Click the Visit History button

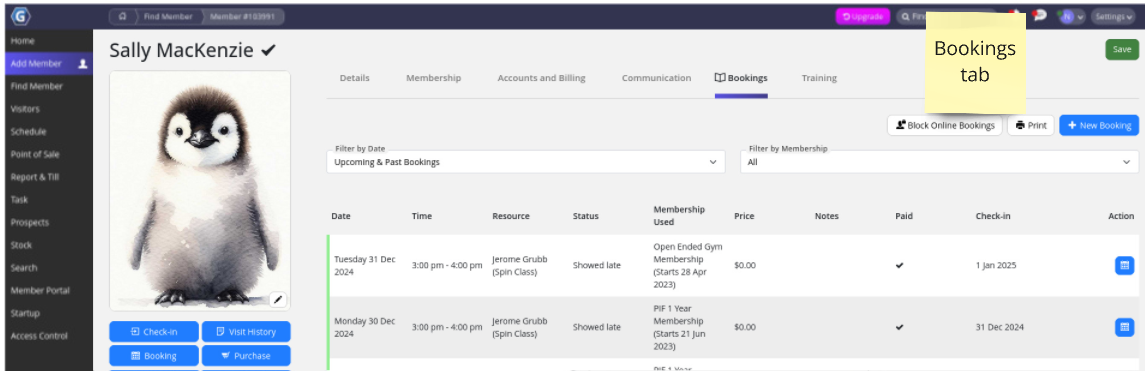pyautogui.click(x=246, y=332)
